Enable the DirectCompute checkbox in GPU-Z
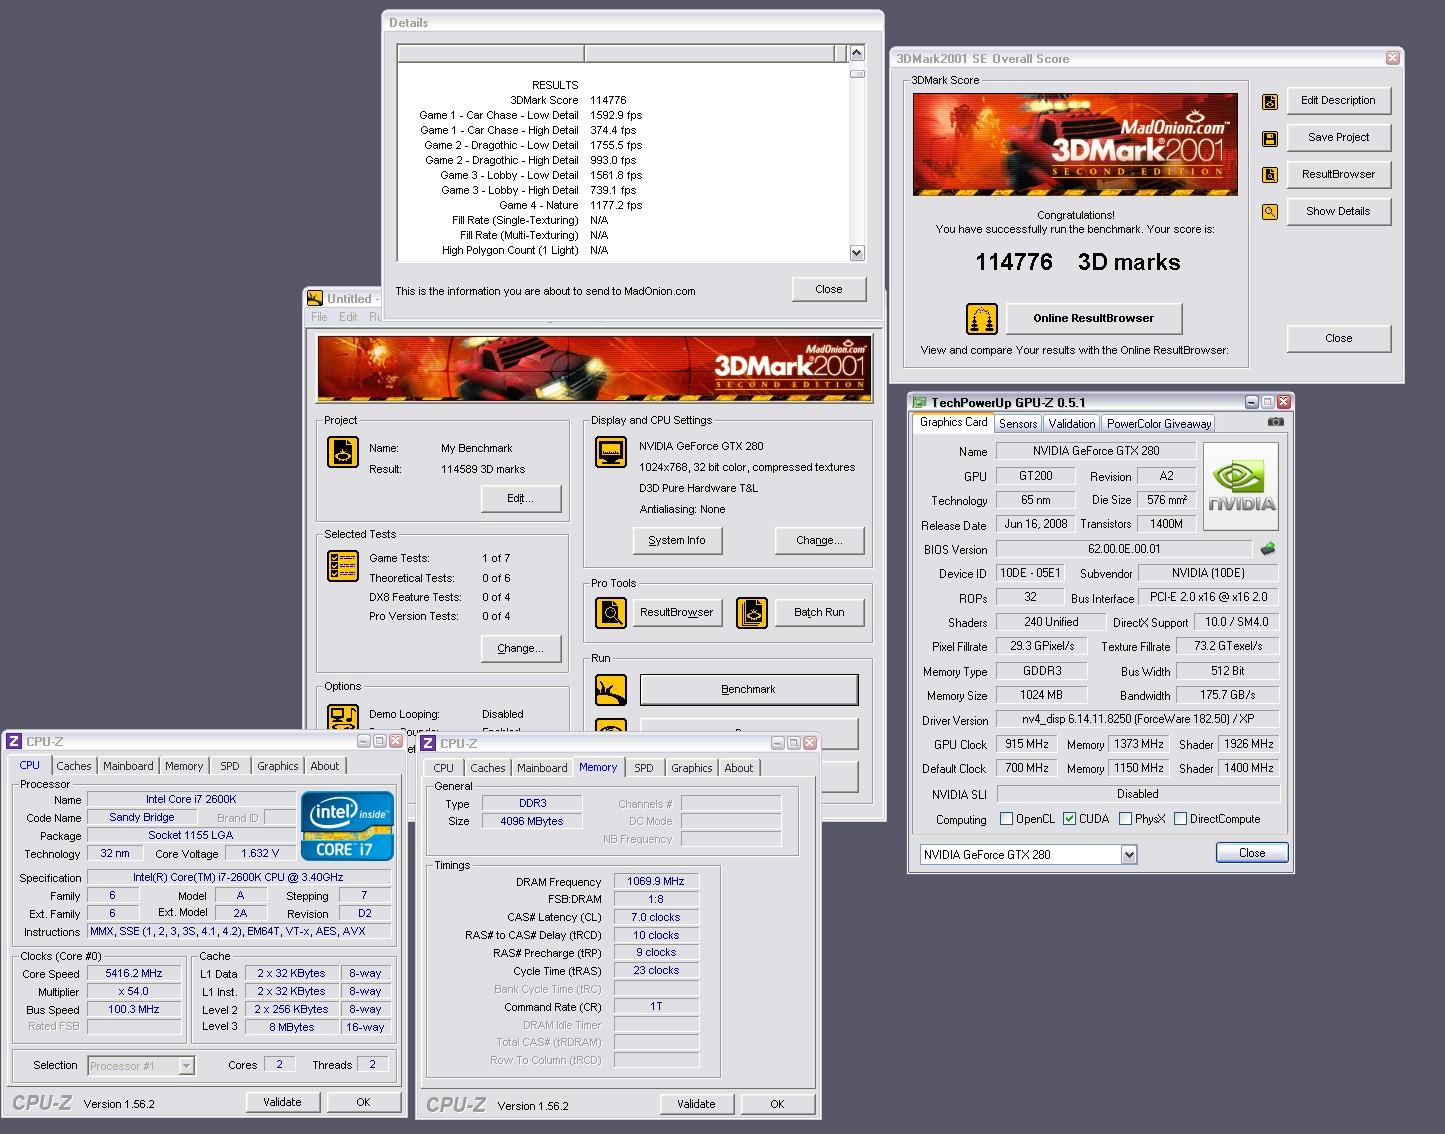This screenshot has width=1445, height=1134. tap(1181, 818)
